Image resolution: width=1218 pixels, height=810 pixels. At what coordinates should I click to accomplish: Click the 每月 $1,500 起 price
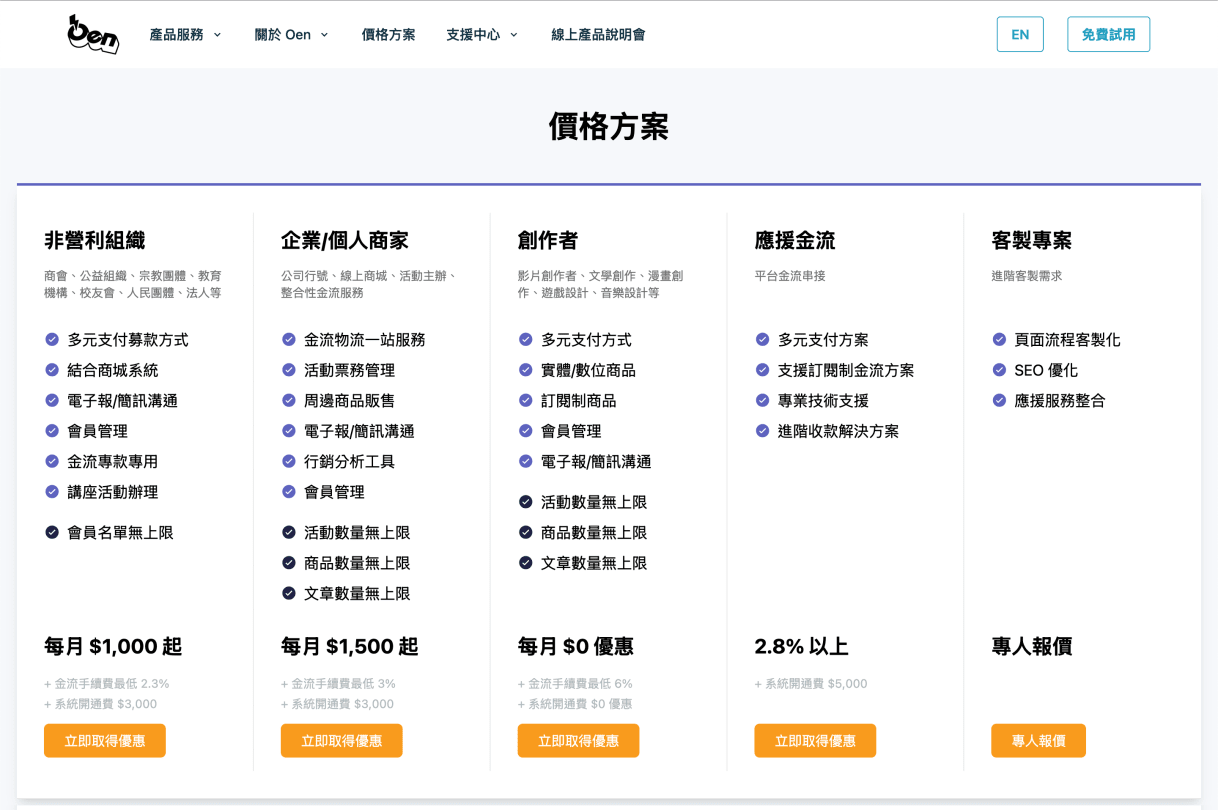[350, 647]
